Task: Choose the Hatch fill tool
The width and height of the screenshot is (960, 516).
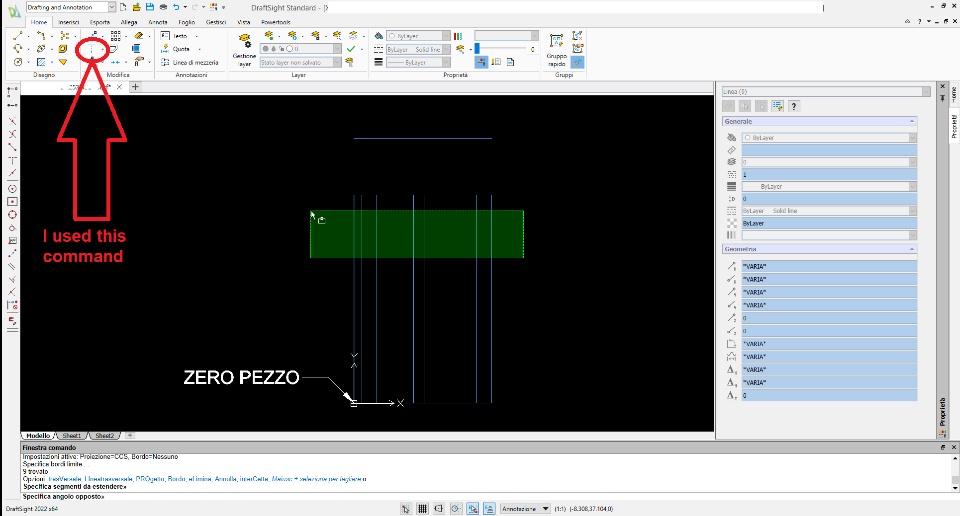Action: [41, 62]
